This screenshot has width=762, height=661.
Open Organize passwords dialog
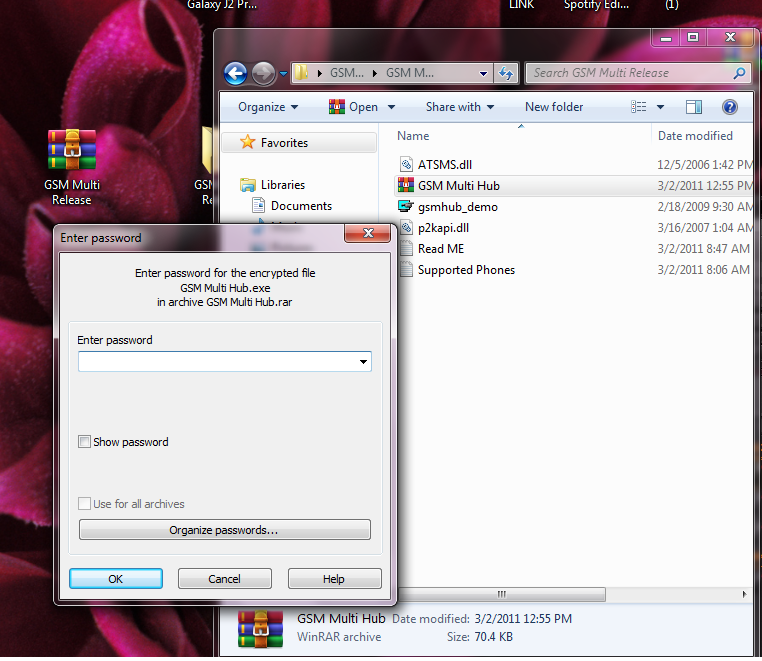[225, 530]
